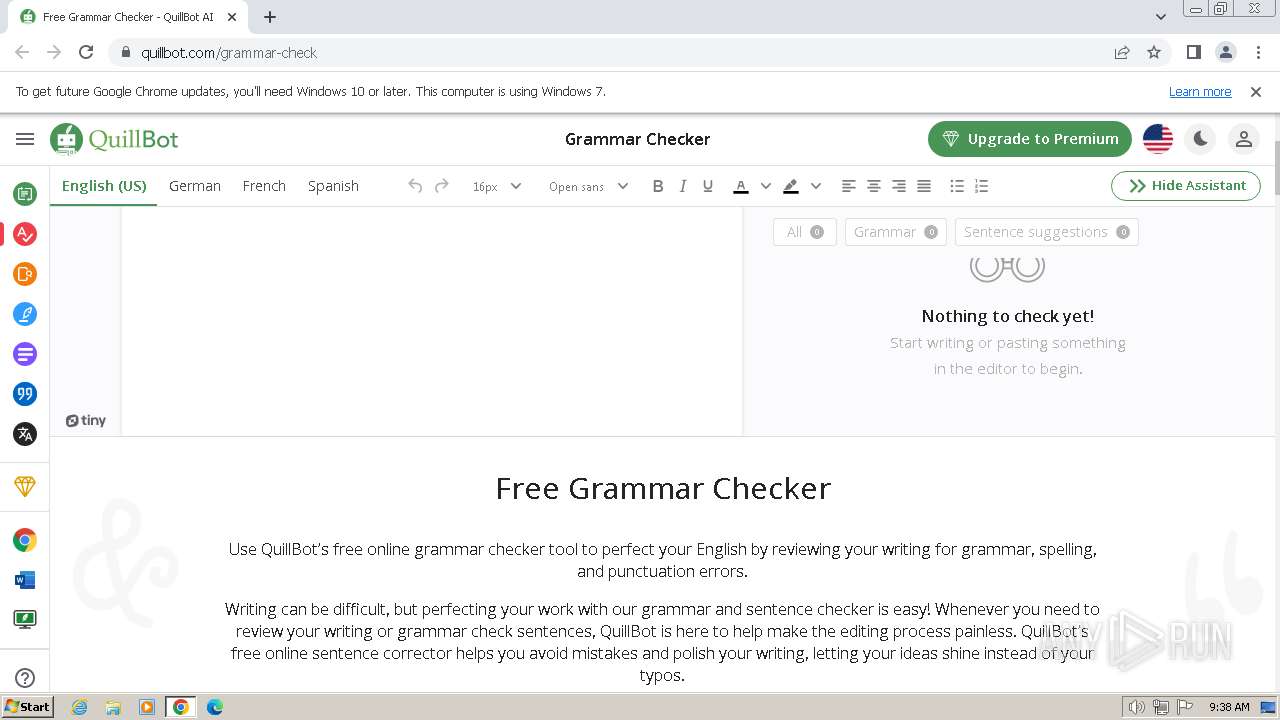Justify the text

pos(924,186)
